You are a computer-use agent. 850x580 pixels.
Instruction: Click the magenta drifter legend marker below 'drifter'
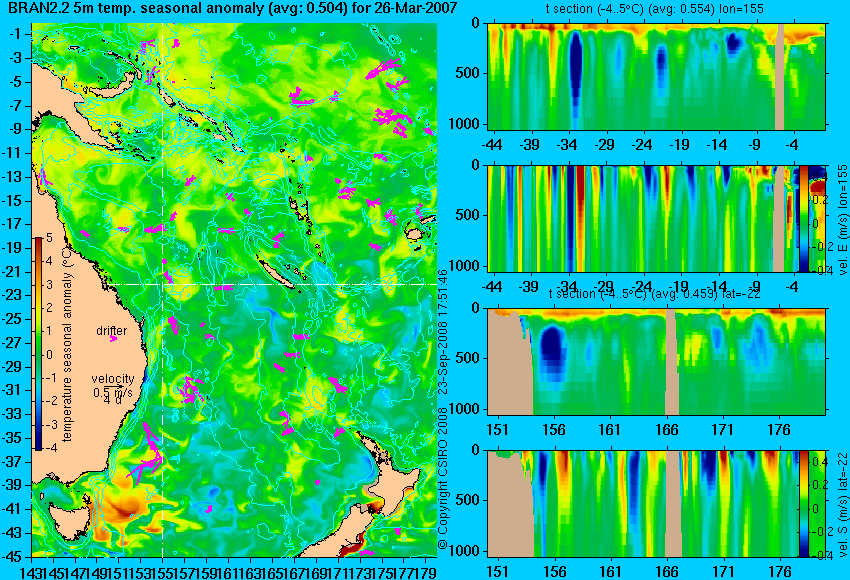click(113, 339)
